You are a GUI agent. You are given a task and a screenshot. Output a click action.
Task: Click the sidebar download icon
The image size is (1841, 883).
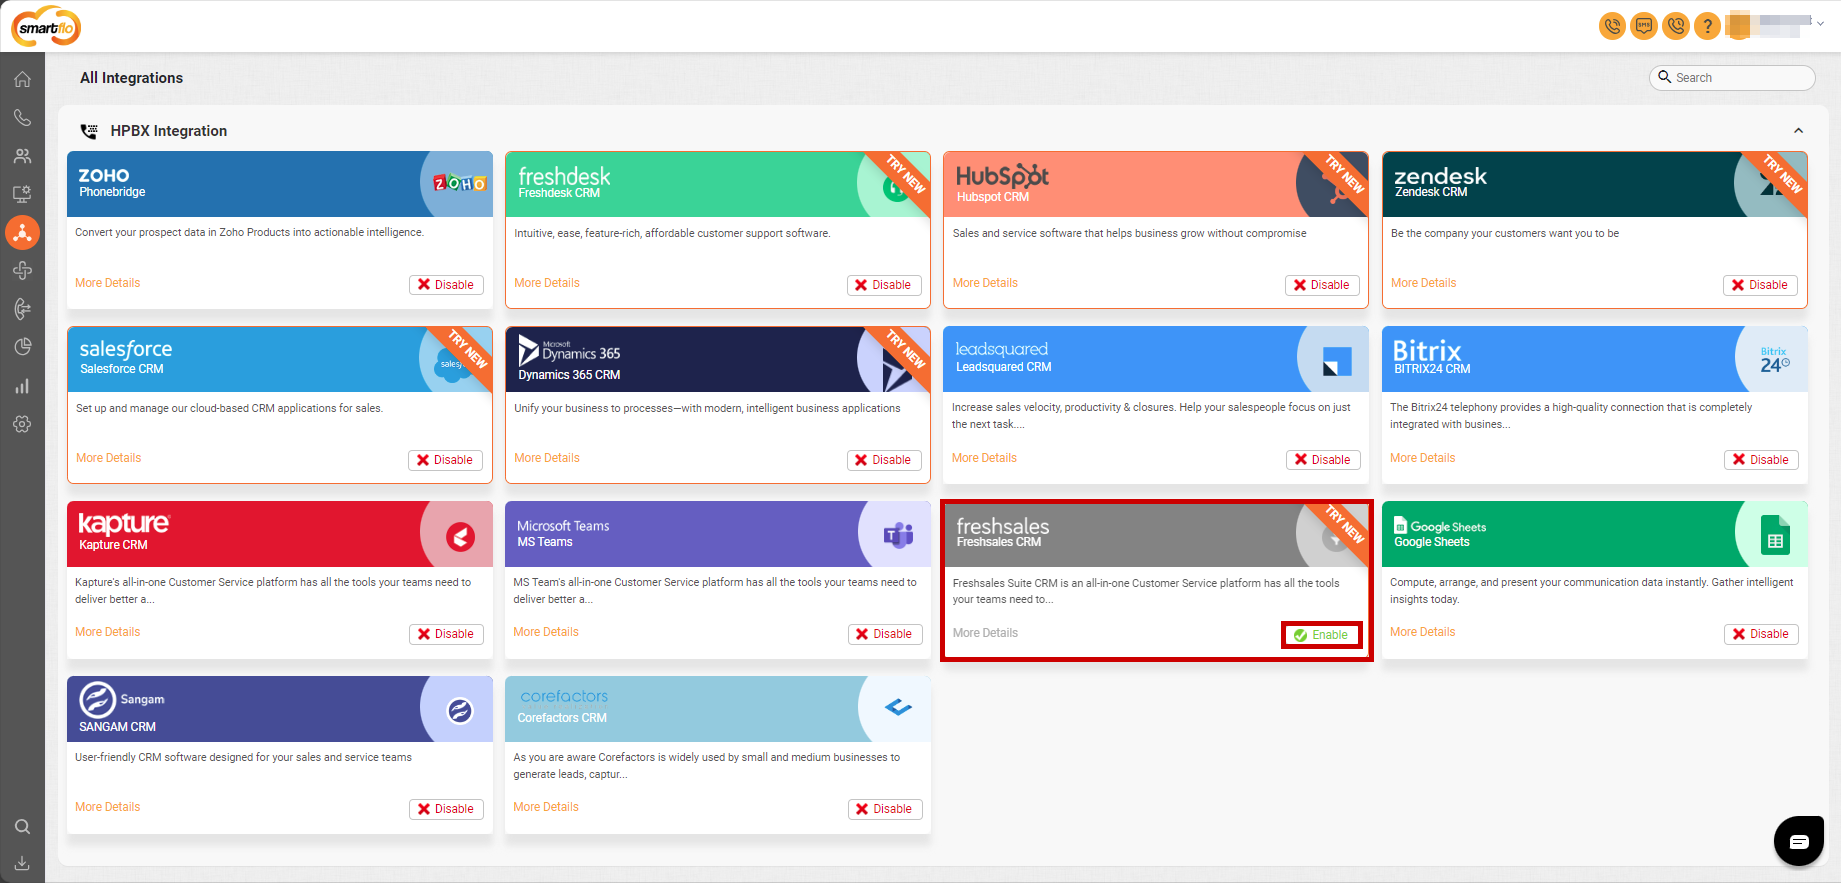[x=22, y=863]
